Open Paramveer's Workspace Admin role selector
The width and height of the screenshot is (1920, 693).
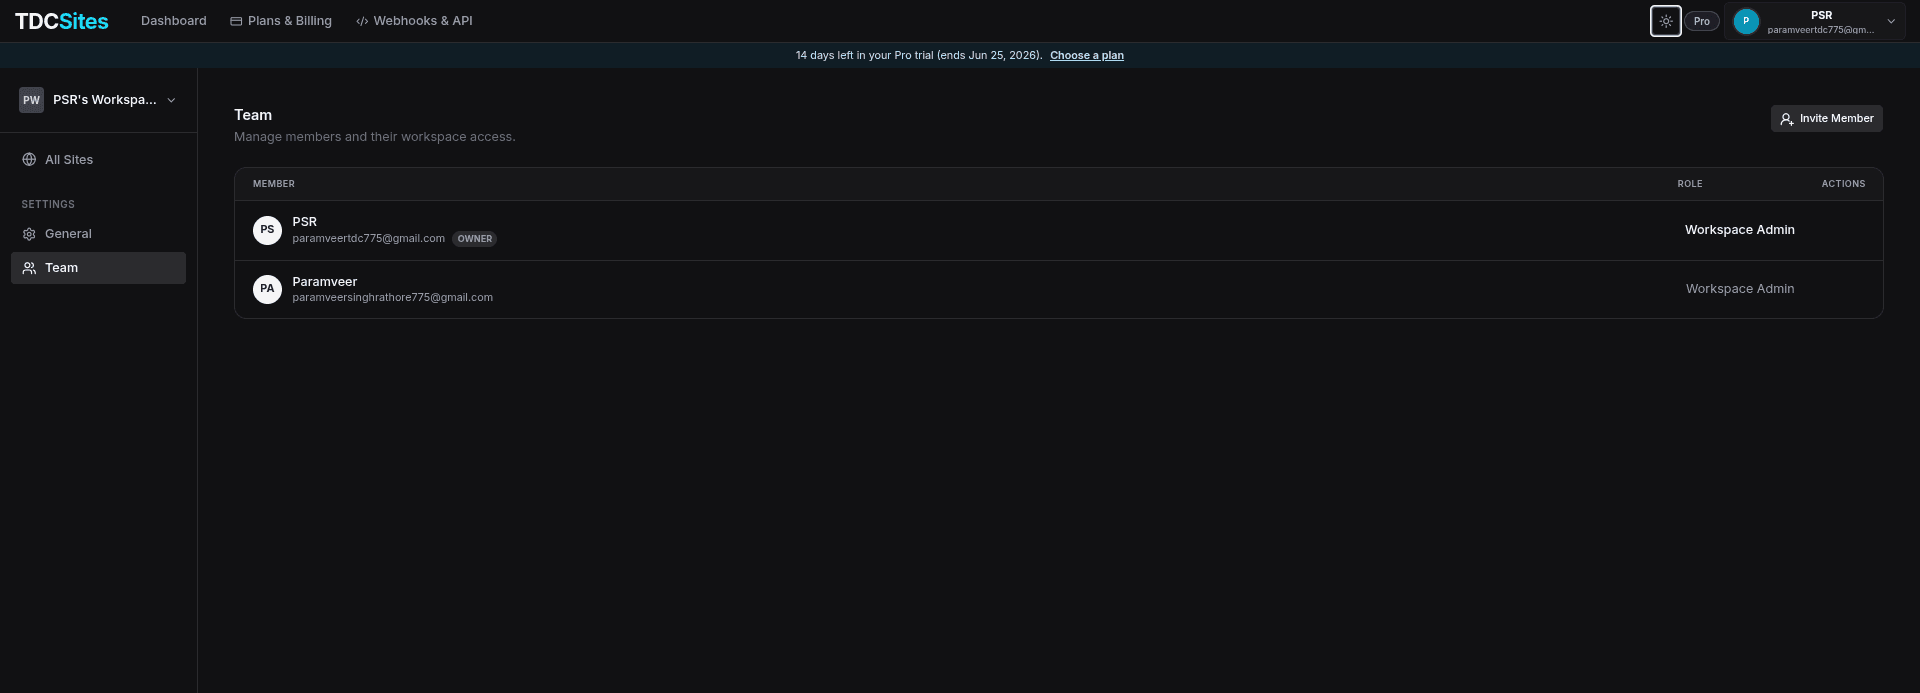tap(1740, 289)
